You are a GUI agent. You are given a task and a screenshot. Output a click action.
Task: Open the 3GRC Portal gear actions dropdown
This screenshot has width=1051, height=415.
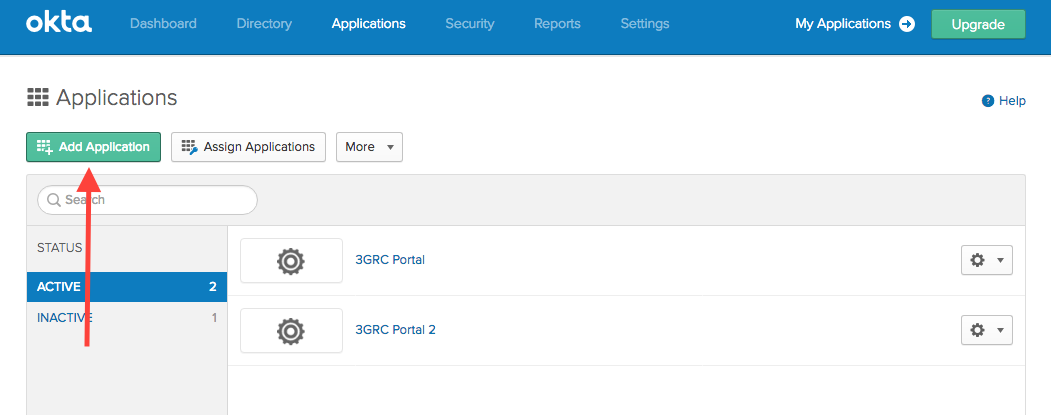[x=987, y=260]
